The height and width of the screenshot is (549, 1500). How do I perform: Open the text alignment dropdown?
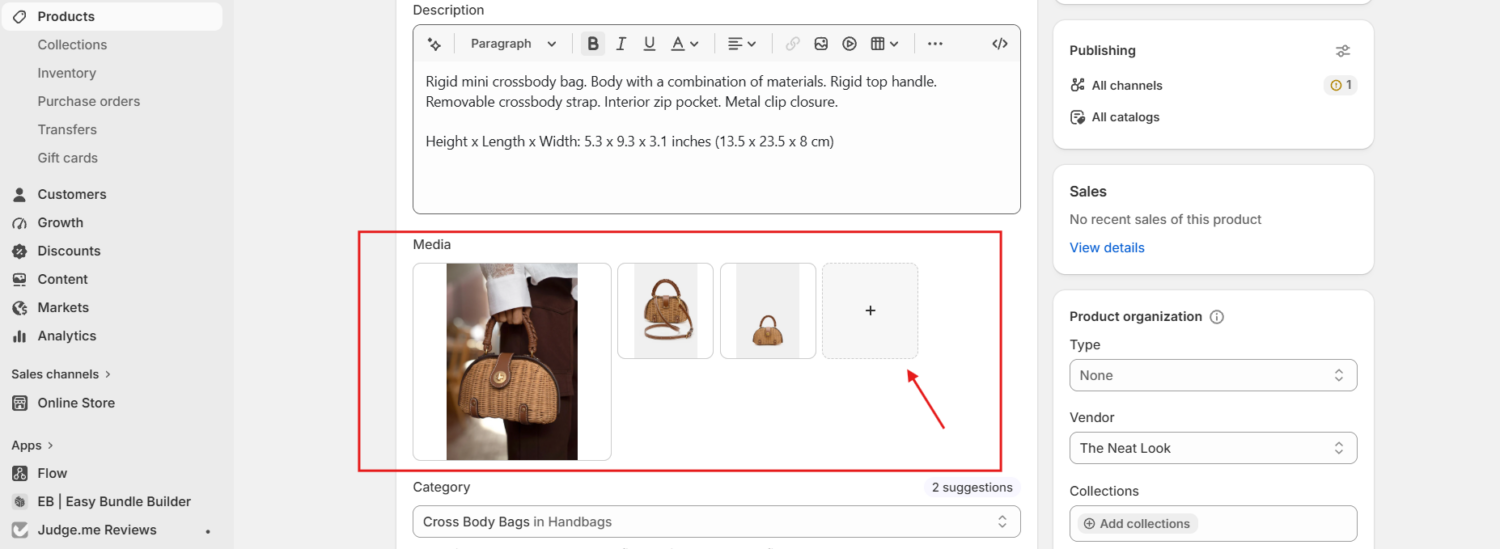click(741, 44)
